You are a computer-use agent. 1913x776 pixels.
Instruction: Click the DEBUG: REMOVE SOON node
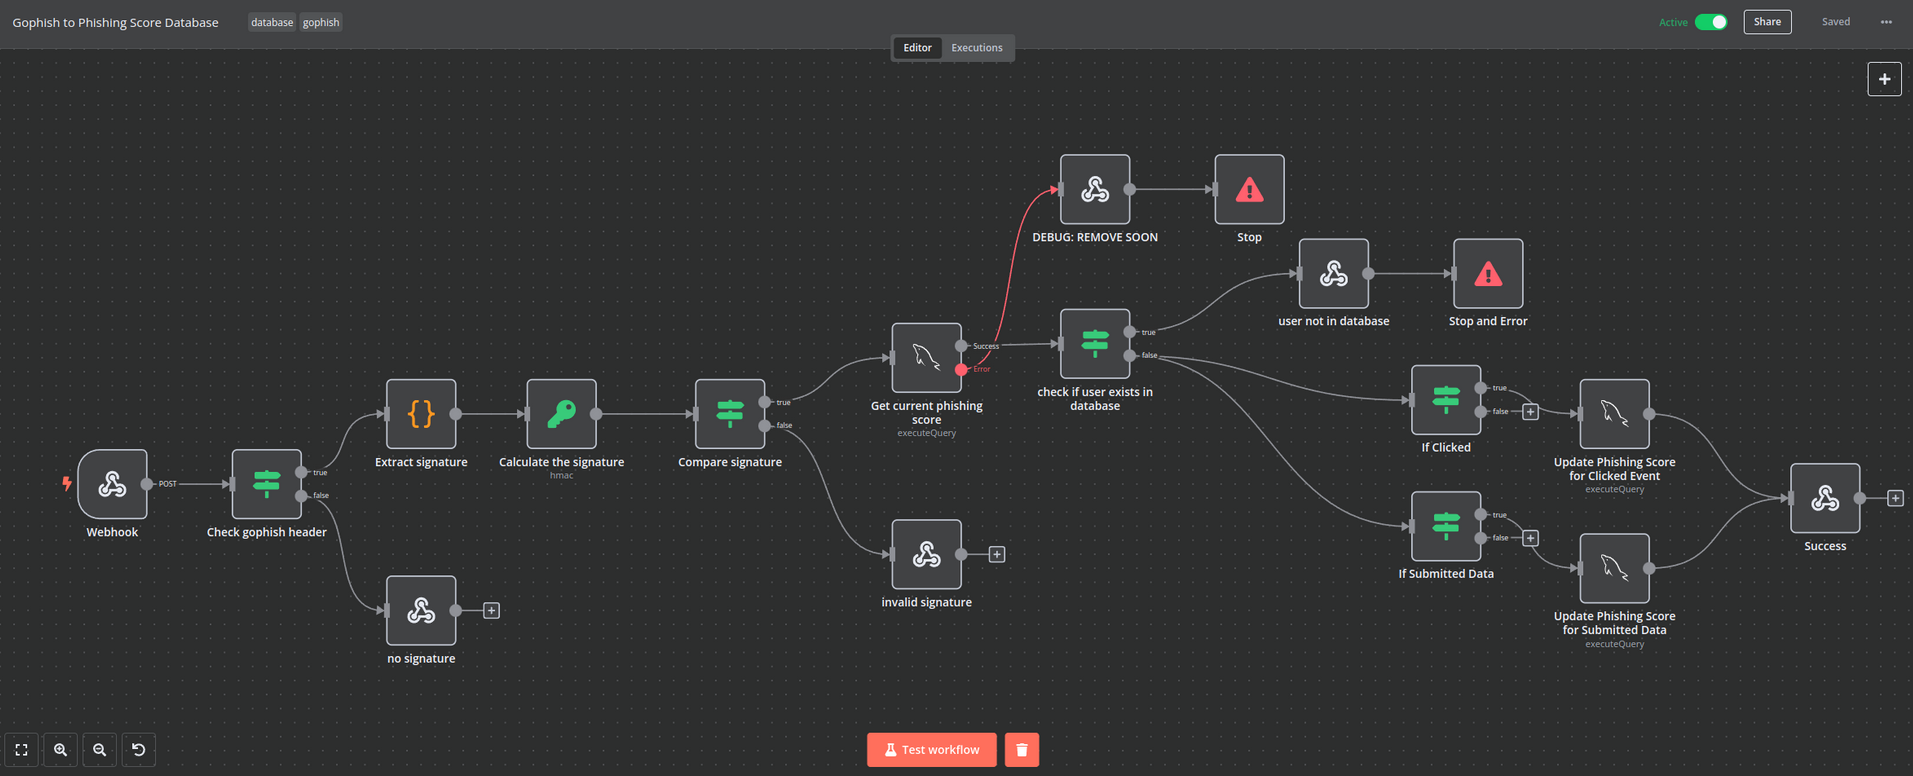coord(1095,190)
